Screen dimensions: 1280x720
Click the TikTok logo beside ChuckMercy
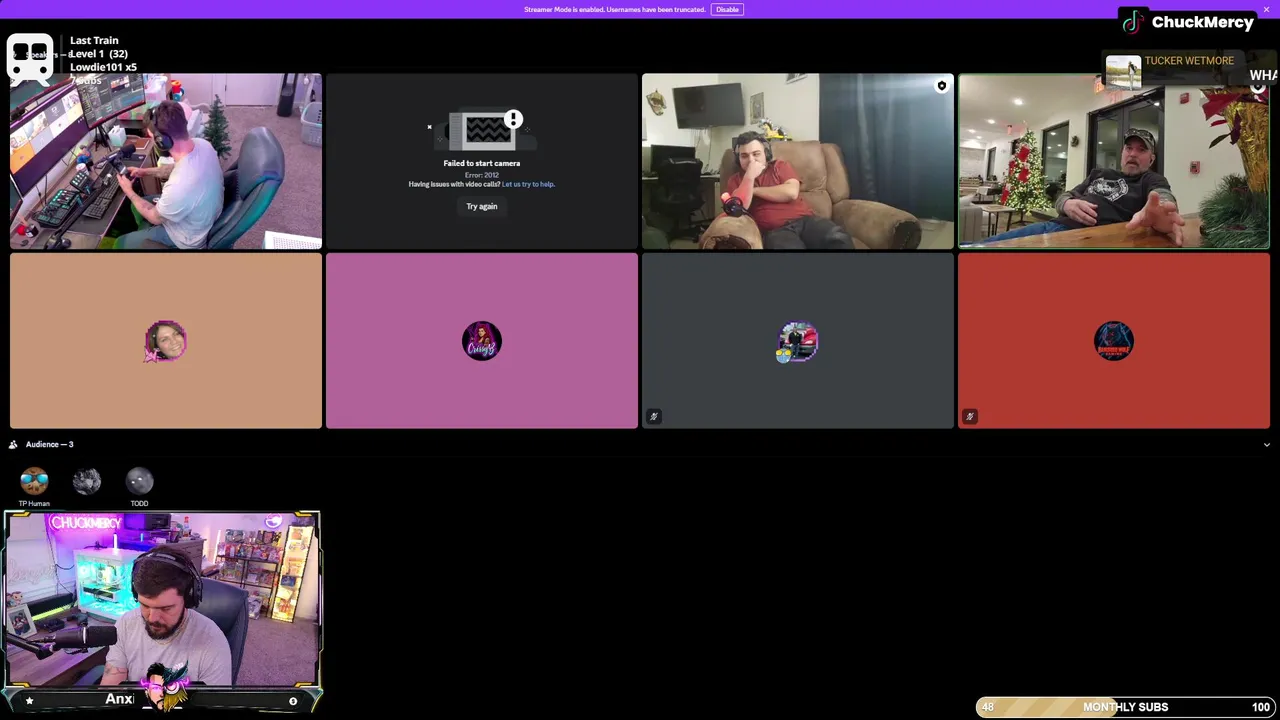pyautogui.click(x=1133, y=22)
